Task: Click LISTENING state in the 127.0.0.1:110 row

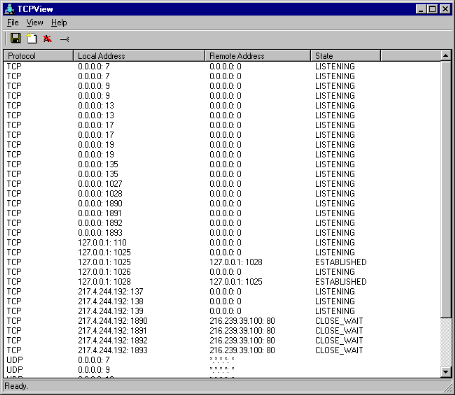Action: coord(335,242)
